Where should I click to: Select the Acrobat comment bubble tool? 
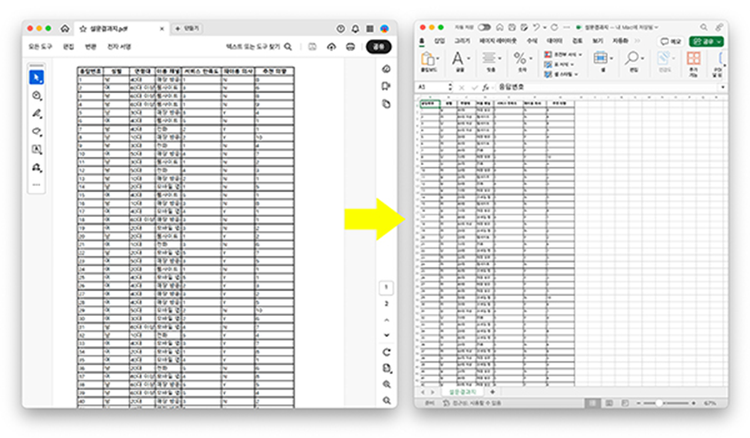[x=36, y=96]
